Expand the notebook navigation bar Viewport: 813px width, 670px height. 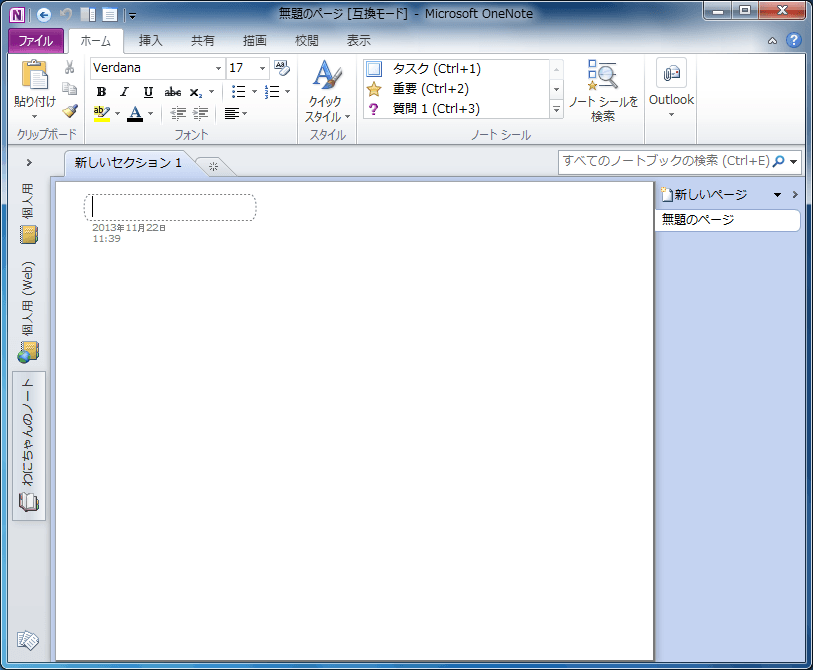coord(29,163)
